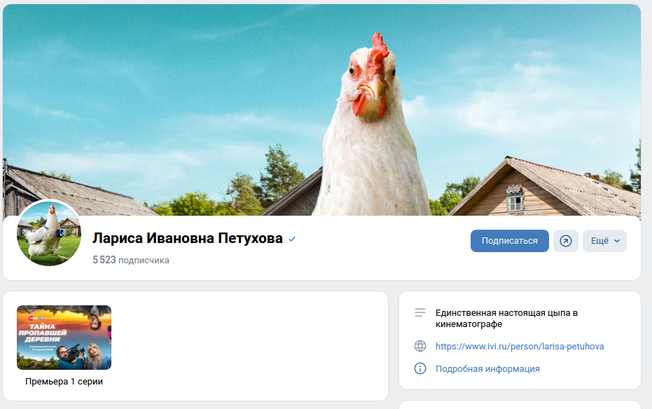
Task: Open the ivi.ru larisa-petuhova link
Action: point(520,346)
